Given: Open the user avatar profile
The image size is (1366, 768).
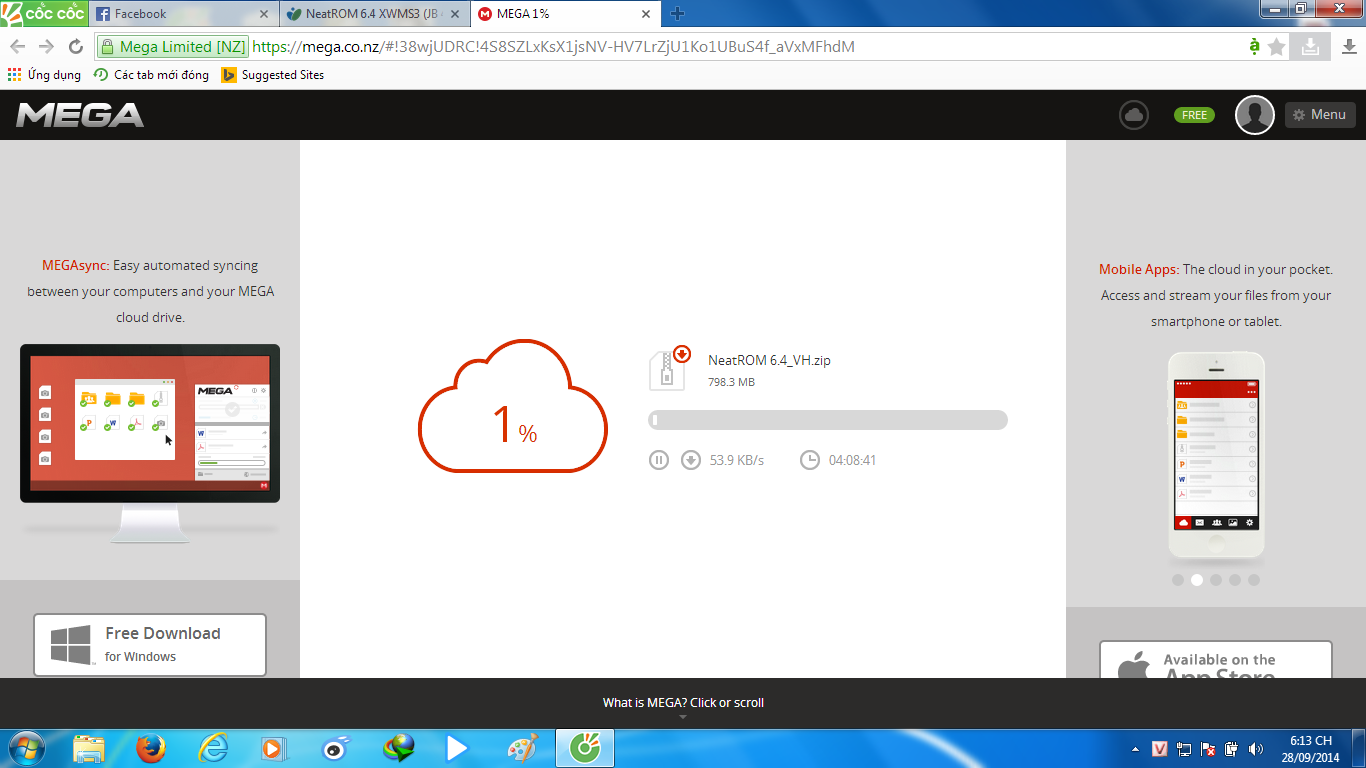Looking at the screenshot, I should point(1255,115).
